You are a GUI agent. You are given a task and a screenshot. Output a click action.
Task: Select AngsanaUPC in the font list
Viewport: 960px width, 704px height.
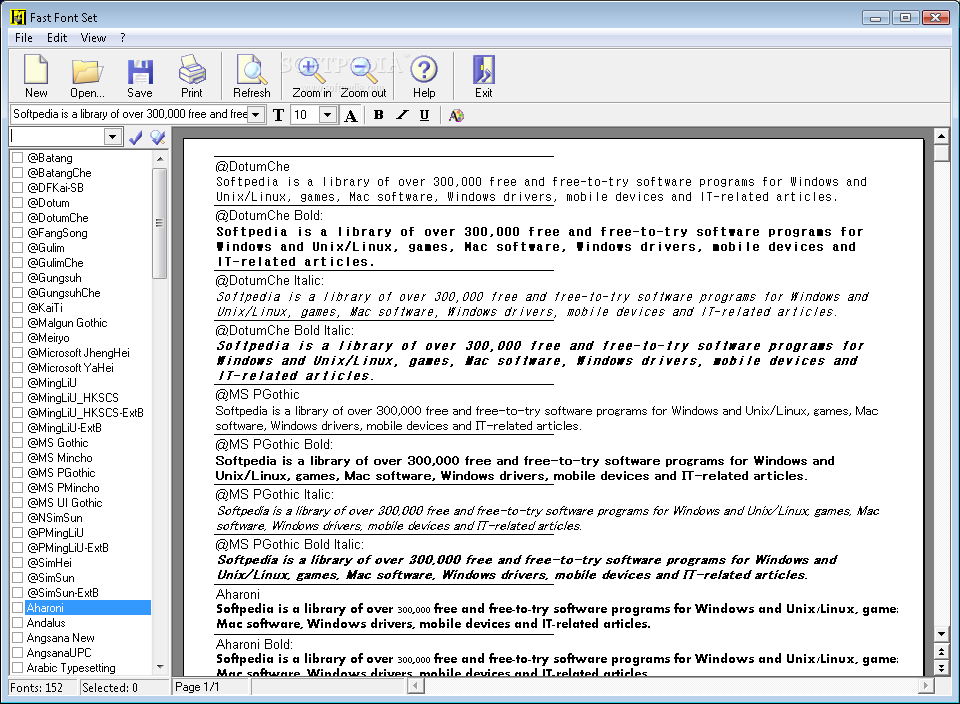[x=59, y=653]
